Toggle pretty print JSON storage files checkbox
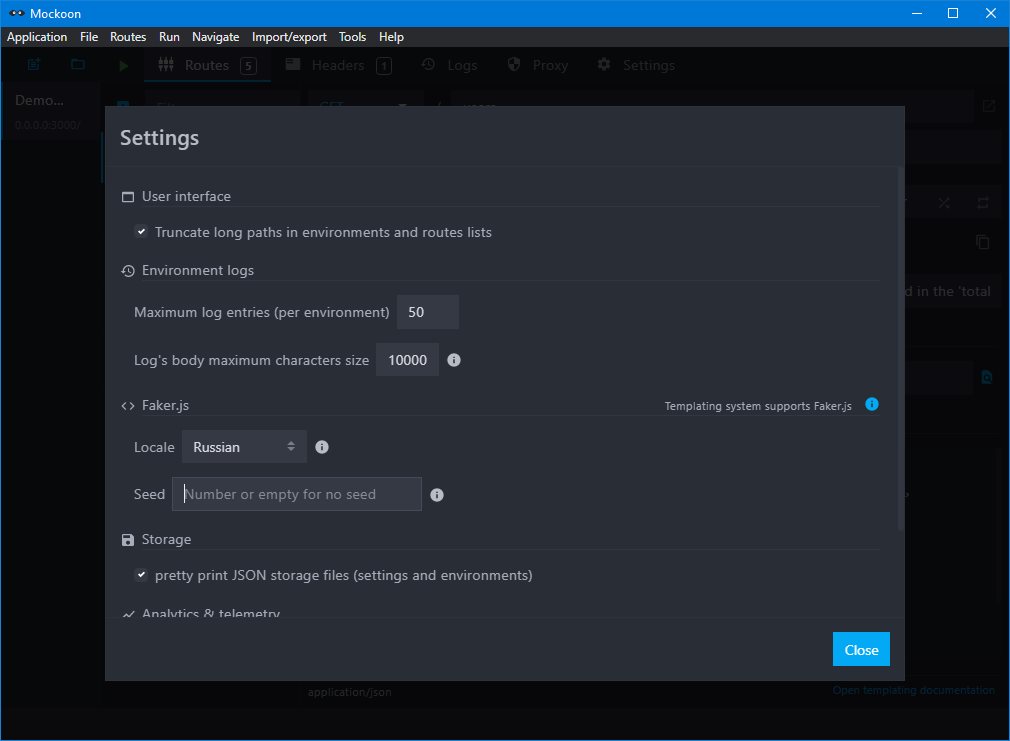The width and height of the screenshot is (1010, 741). pyautogui.click(x=140, y=574)
